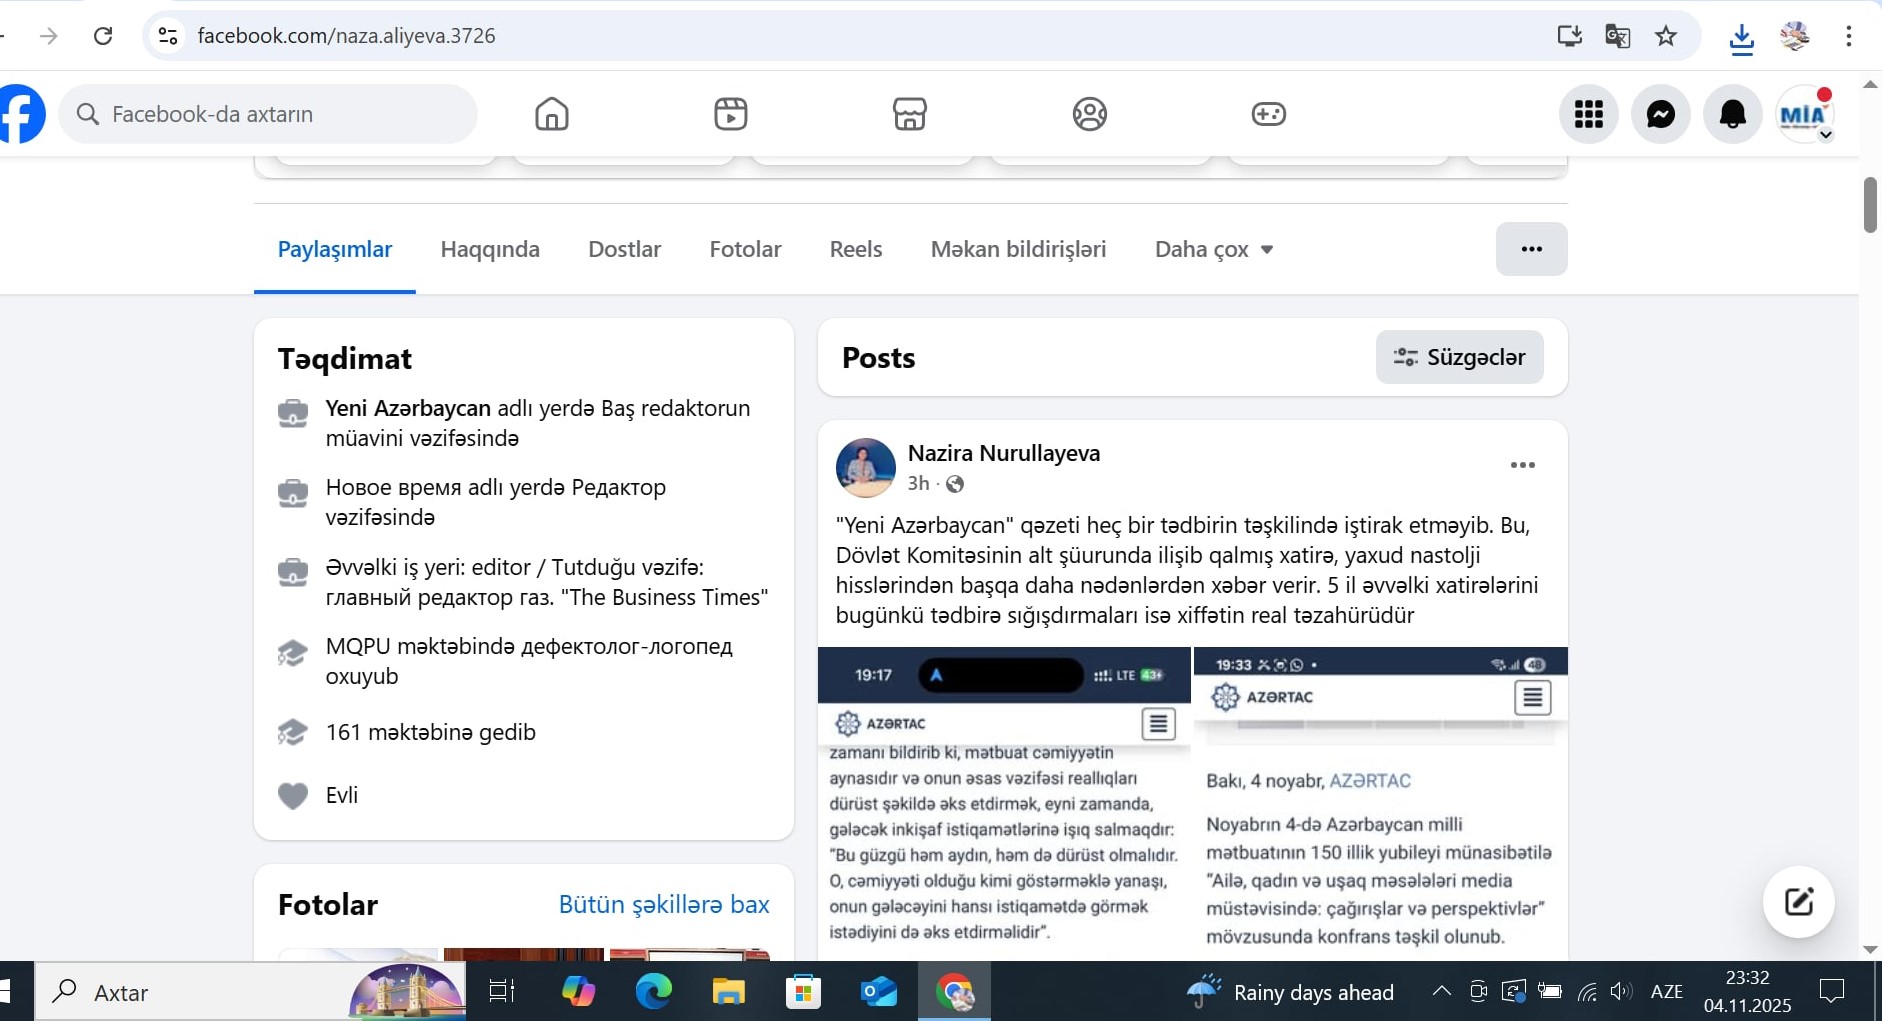1882x1021 pixels.
Task: Open the Facebook menu grid icon
Action: click(1588, 114)
